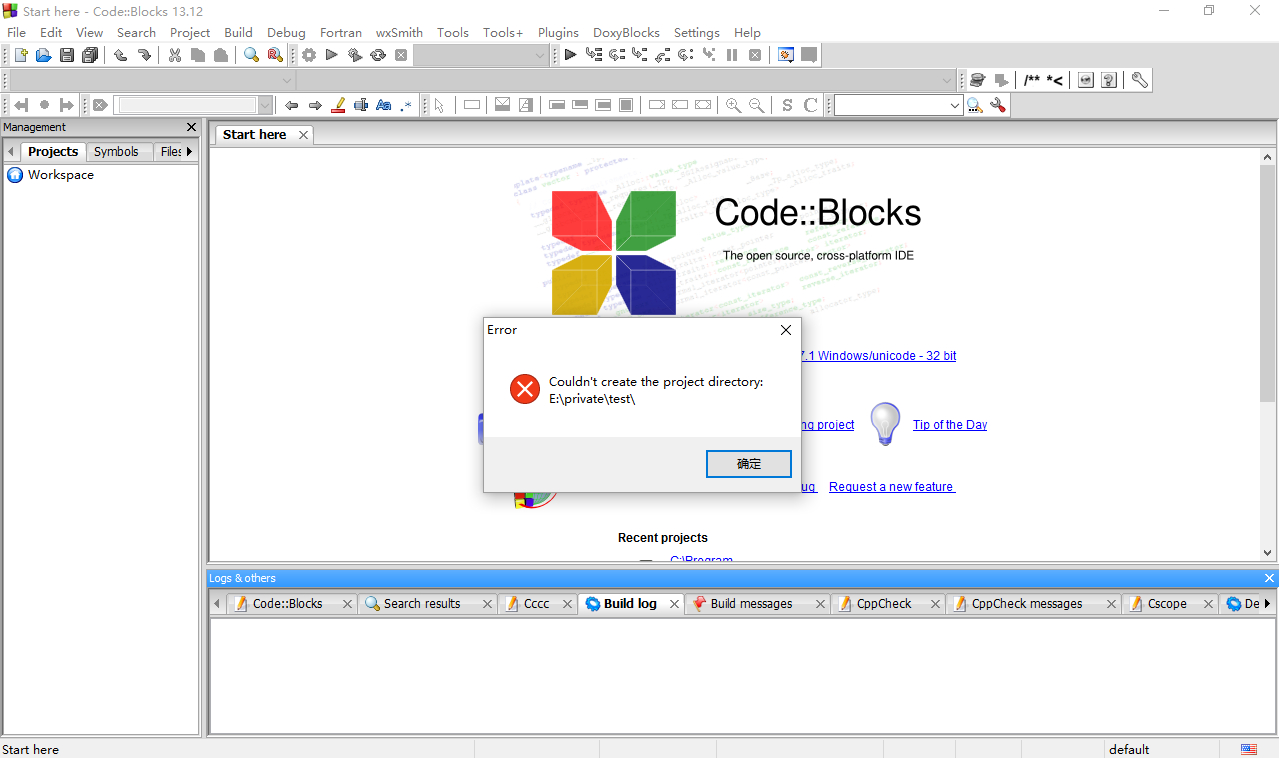Click the Jump back arrow icon
The height and width of the screenshot is (758, 1279).
(x=291, y=105)
